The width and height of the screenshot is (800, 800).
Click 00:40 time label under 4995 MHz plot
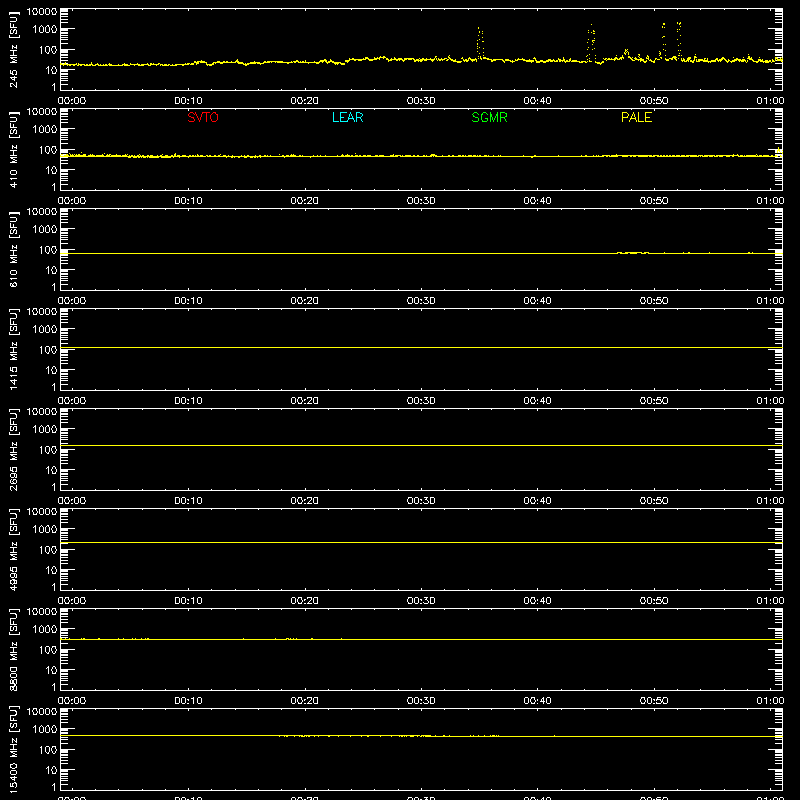537,601
